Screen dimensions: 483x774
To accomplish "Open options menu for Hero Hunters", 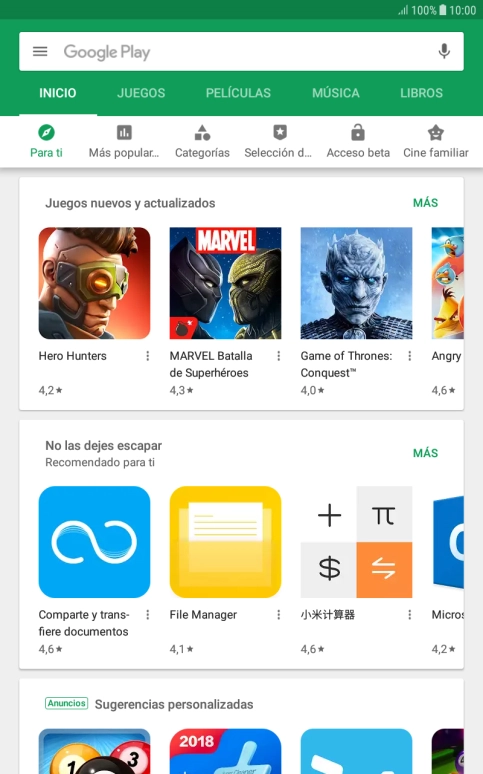I will pyautogui.click(x=148, y=356).
